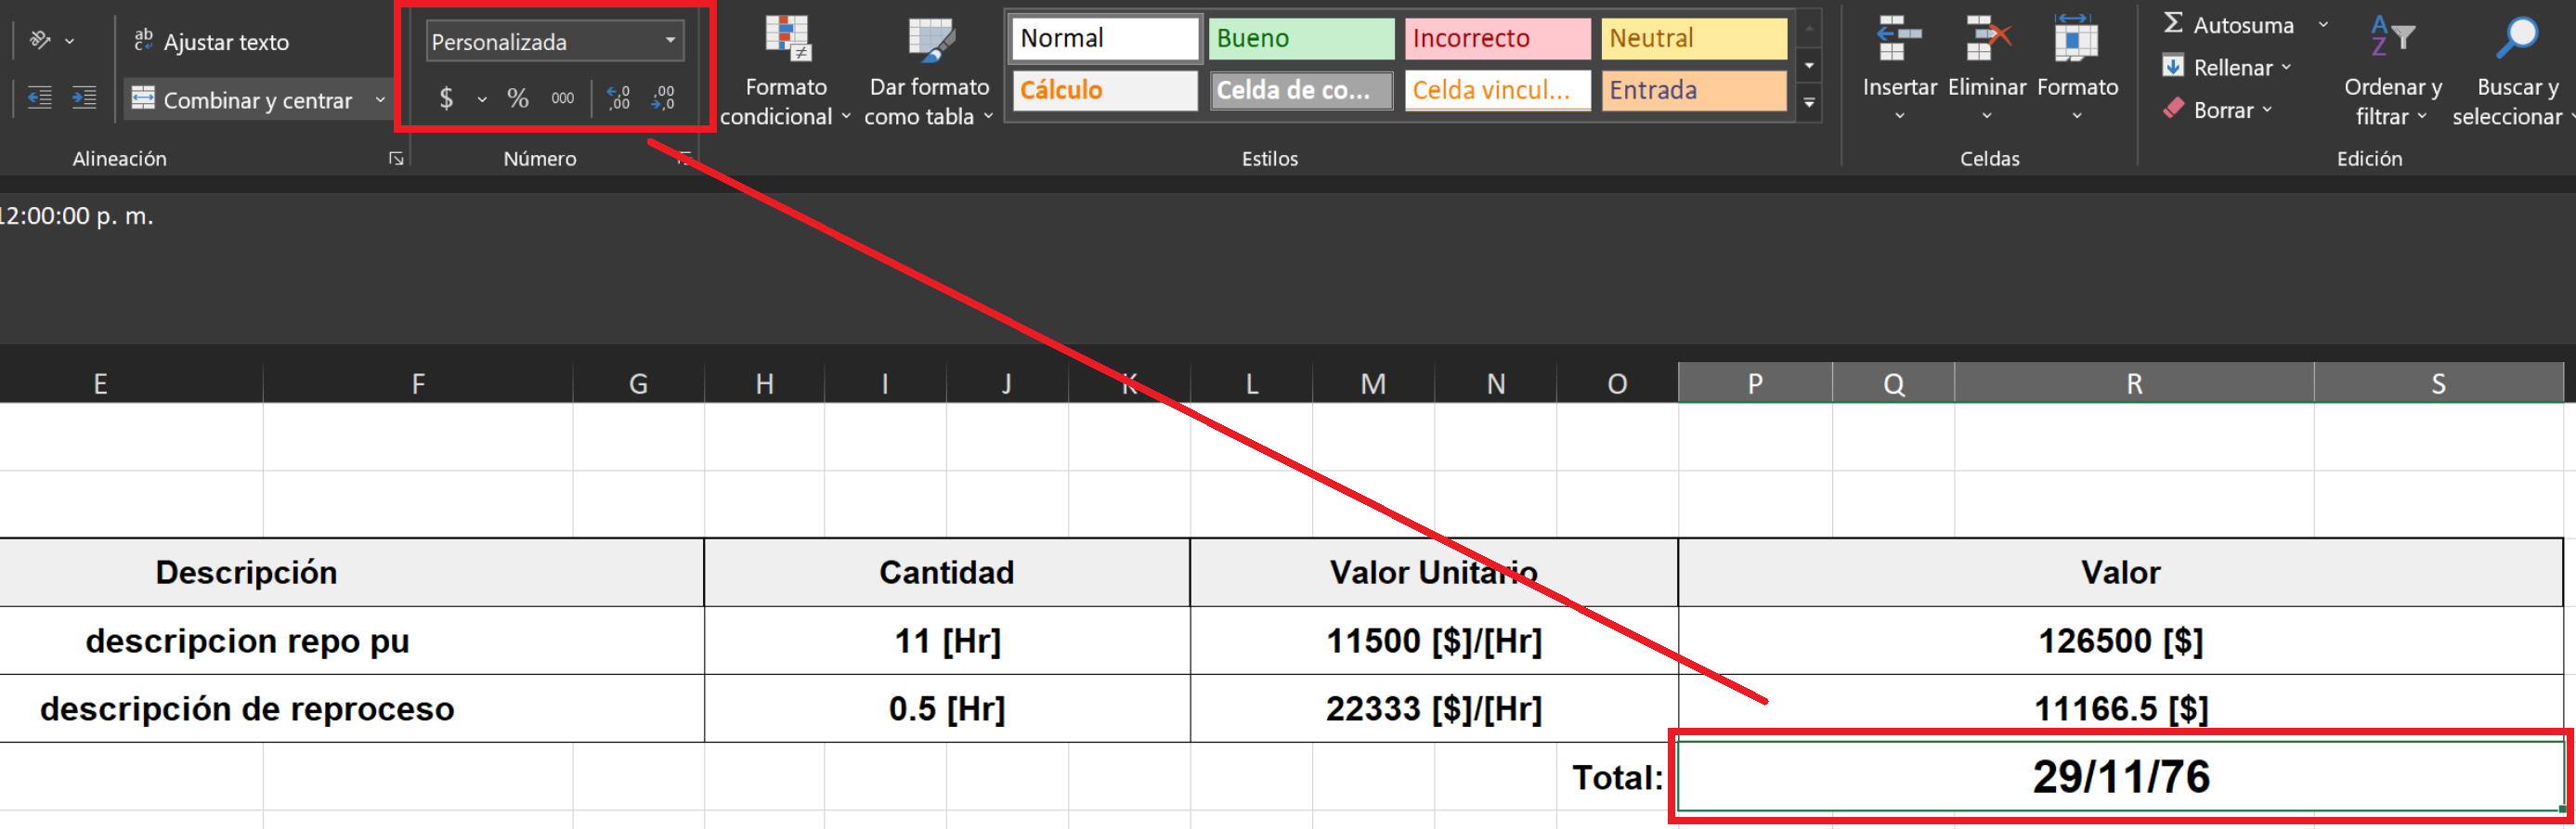Viewport: 2576px width, 829px height.
Task: Click the increase decimals icon
Action: [x=619, y=98]
